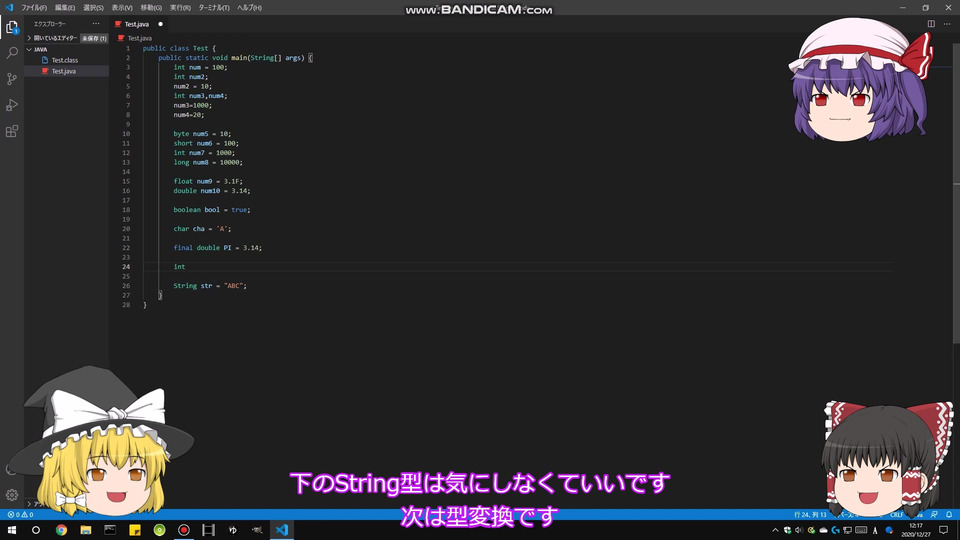Screen dimensions: 960x540
Task: Click the boolean bool = true; line
Action: point(211,210)
